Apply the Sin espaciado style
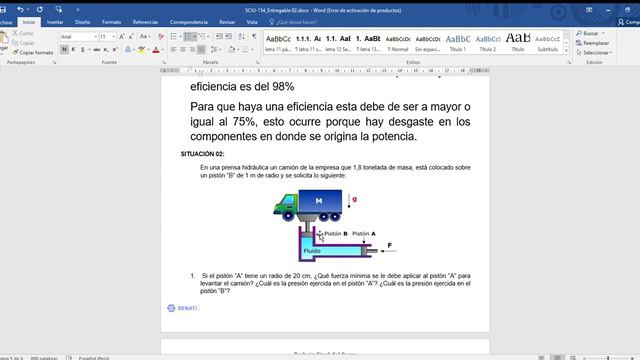640x360 pixels. (x=428, y=42)
